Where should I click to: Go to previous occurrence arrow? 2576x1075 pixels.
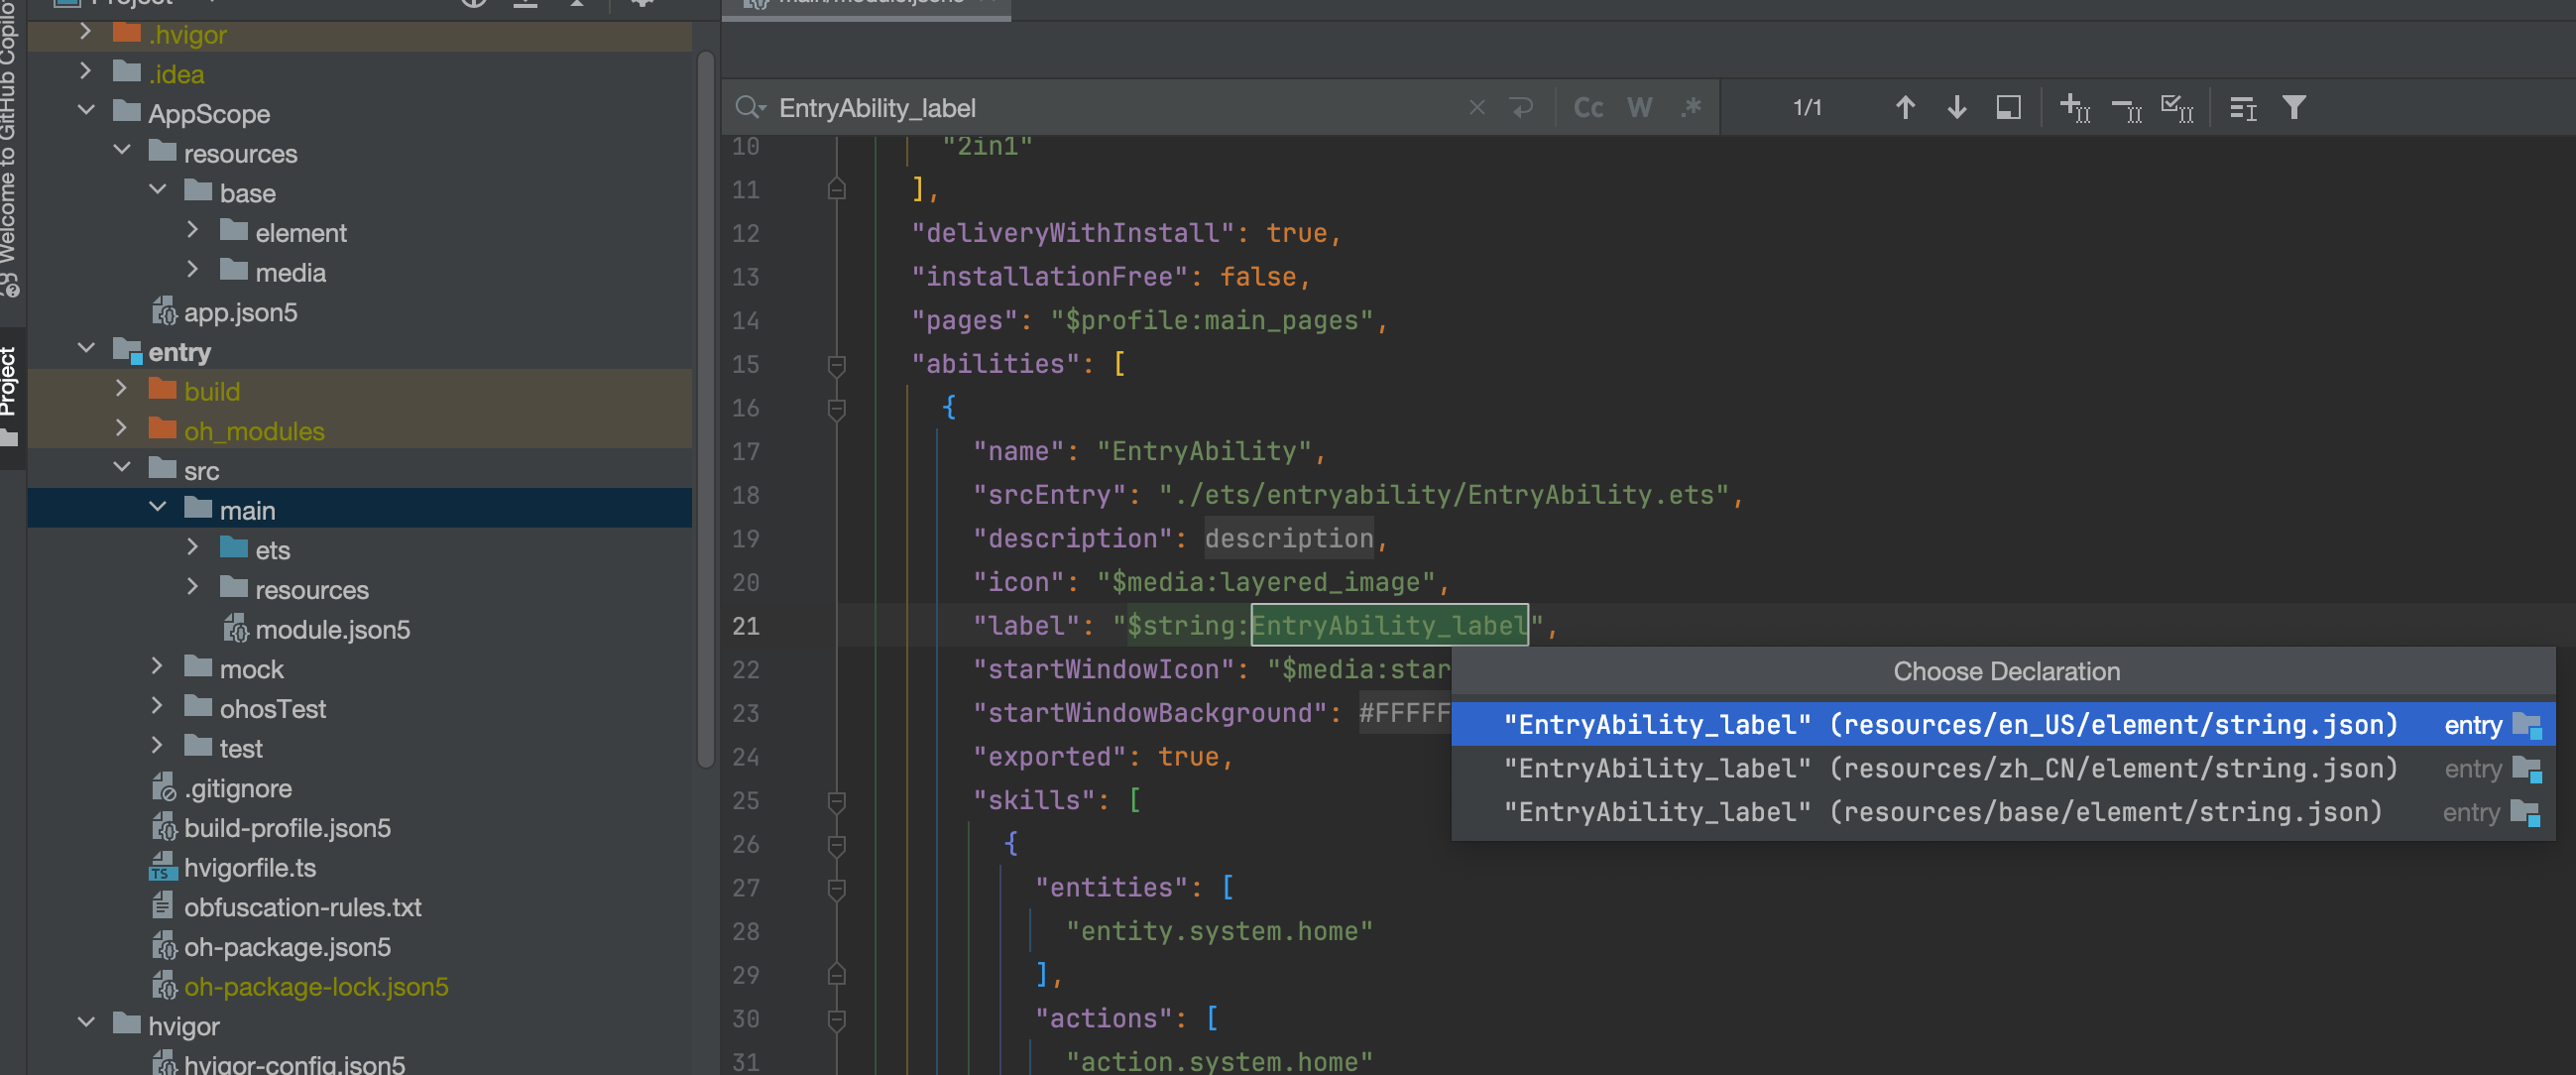1905,107
